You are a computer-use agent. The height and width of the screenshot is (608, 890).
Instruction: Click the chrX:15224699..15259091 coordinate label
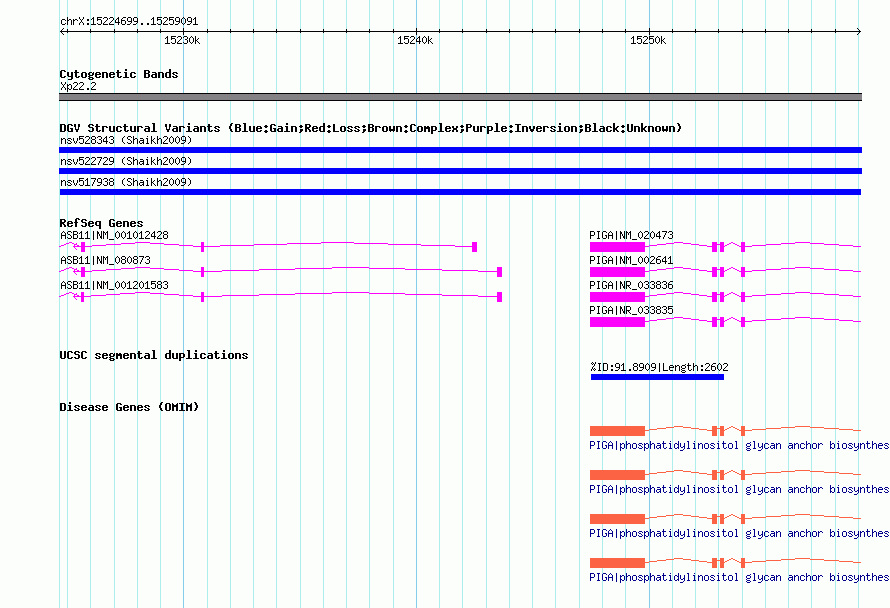click(x=129, y=22)
